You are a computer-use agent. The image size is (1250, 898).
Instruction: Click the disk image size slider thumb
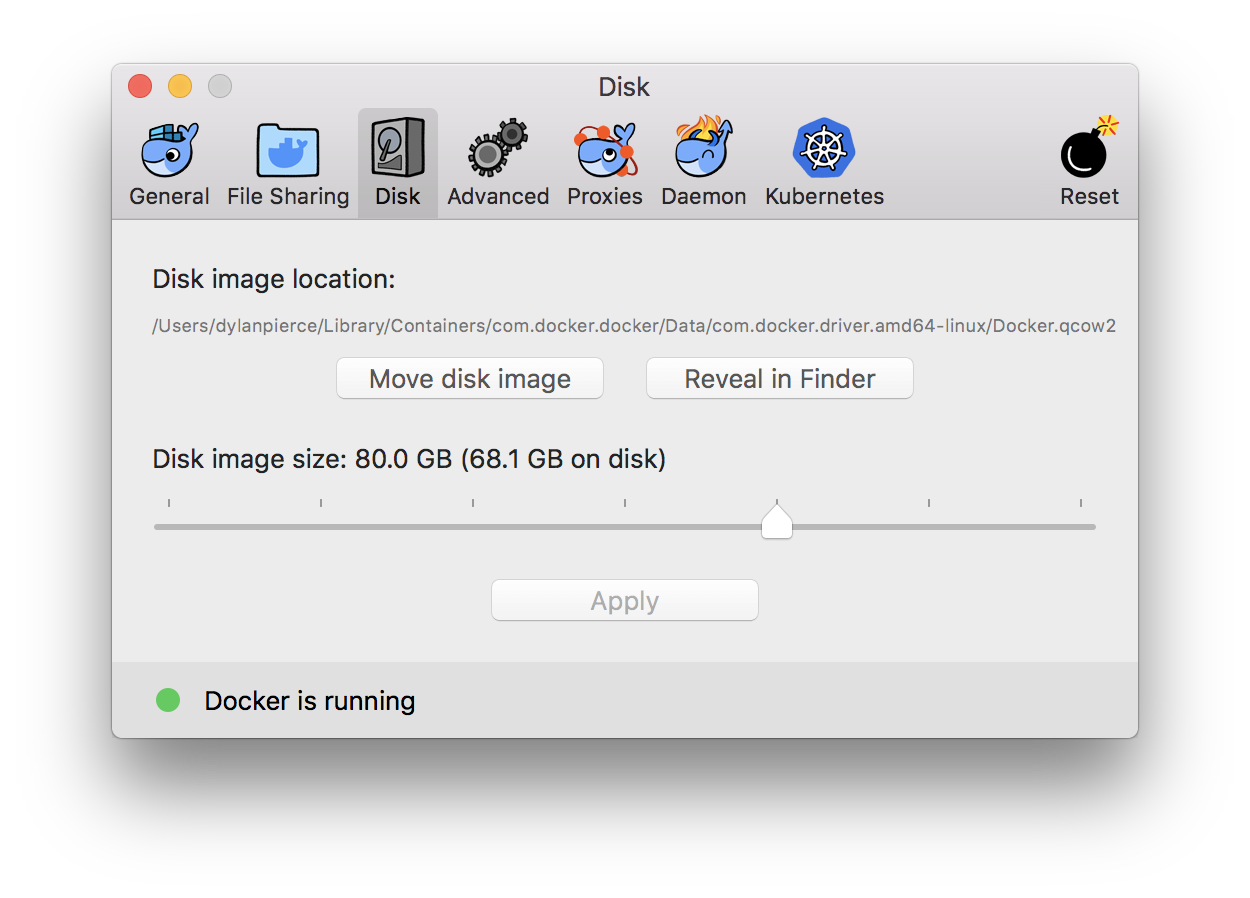coord(777,521)
